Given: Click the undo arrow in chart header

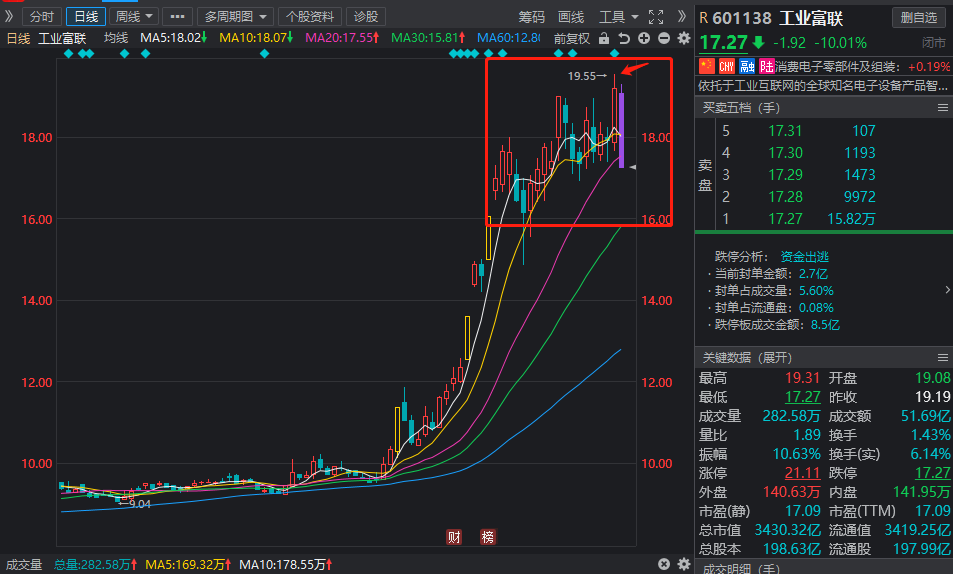Looking at the screenshot, I should coord(624,38).
